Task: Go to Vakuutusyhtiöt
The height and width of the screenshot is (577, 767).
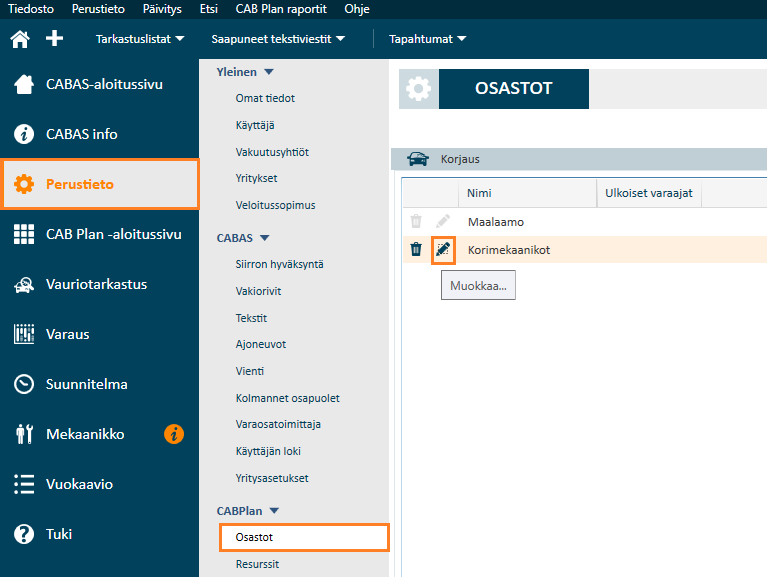Action: click(272, 152)
